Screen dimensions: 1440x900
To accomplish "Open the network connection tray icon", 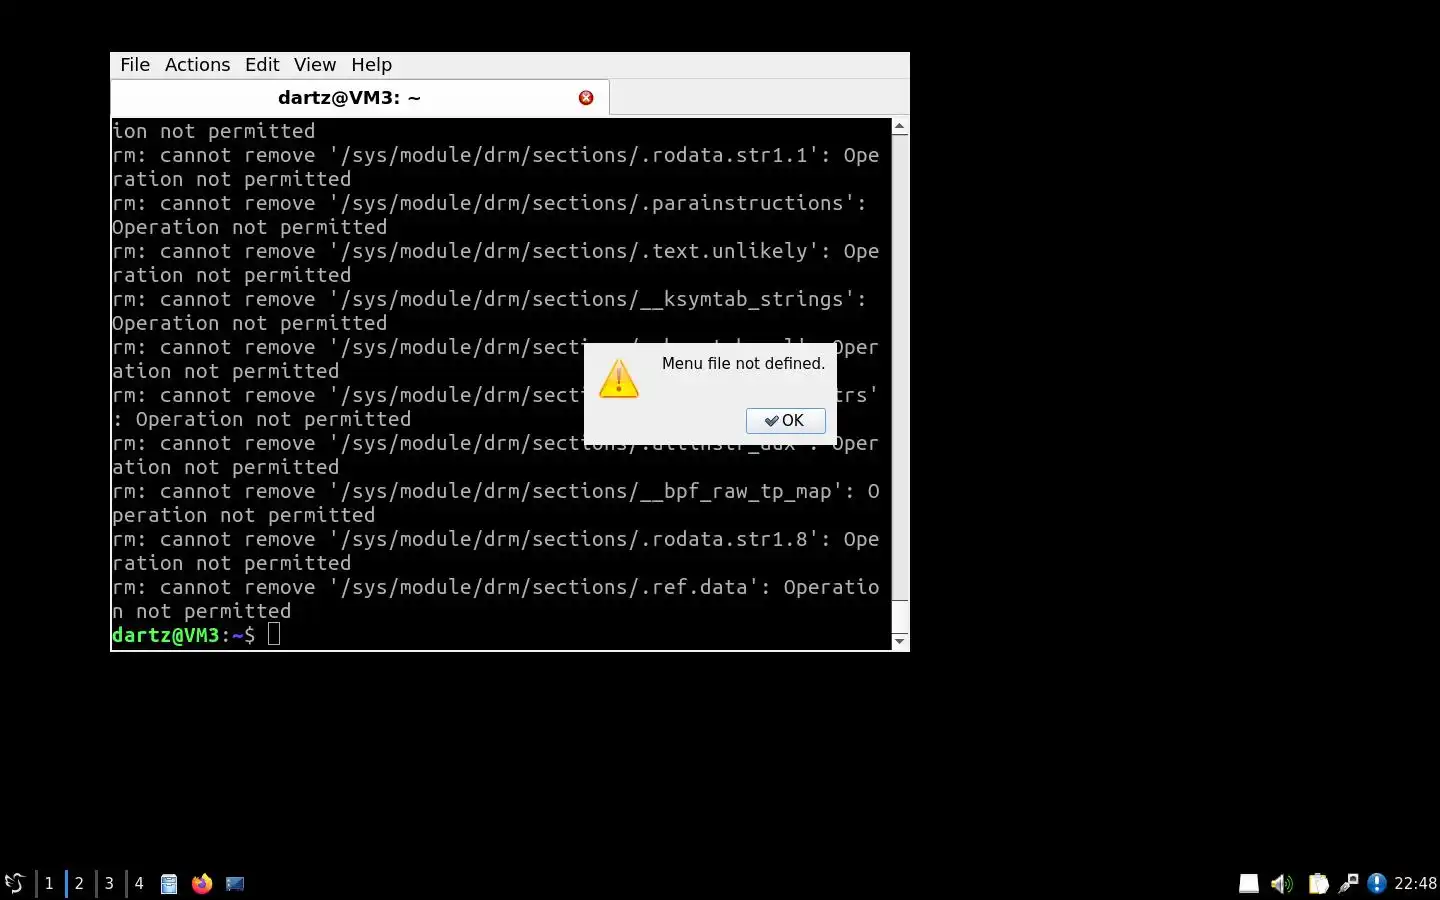I will point(1348,883).
